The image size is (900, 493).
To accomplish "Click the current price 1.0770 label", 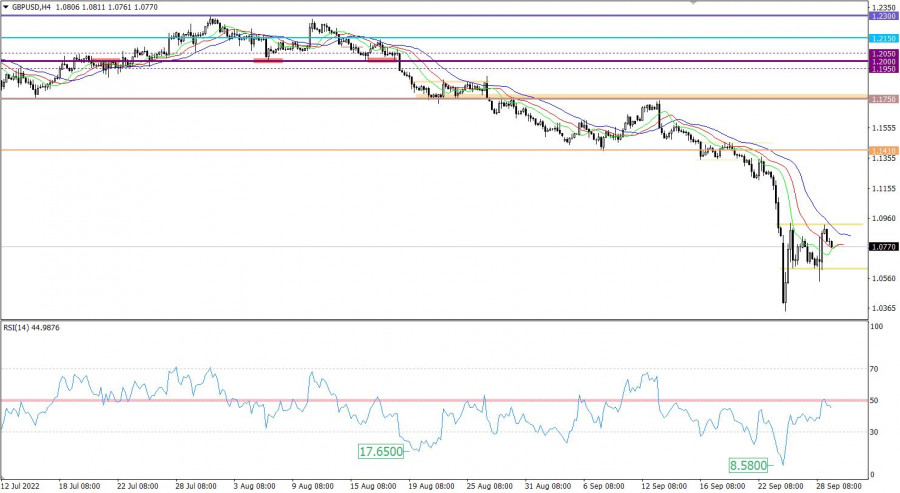I will click(883, 246).
